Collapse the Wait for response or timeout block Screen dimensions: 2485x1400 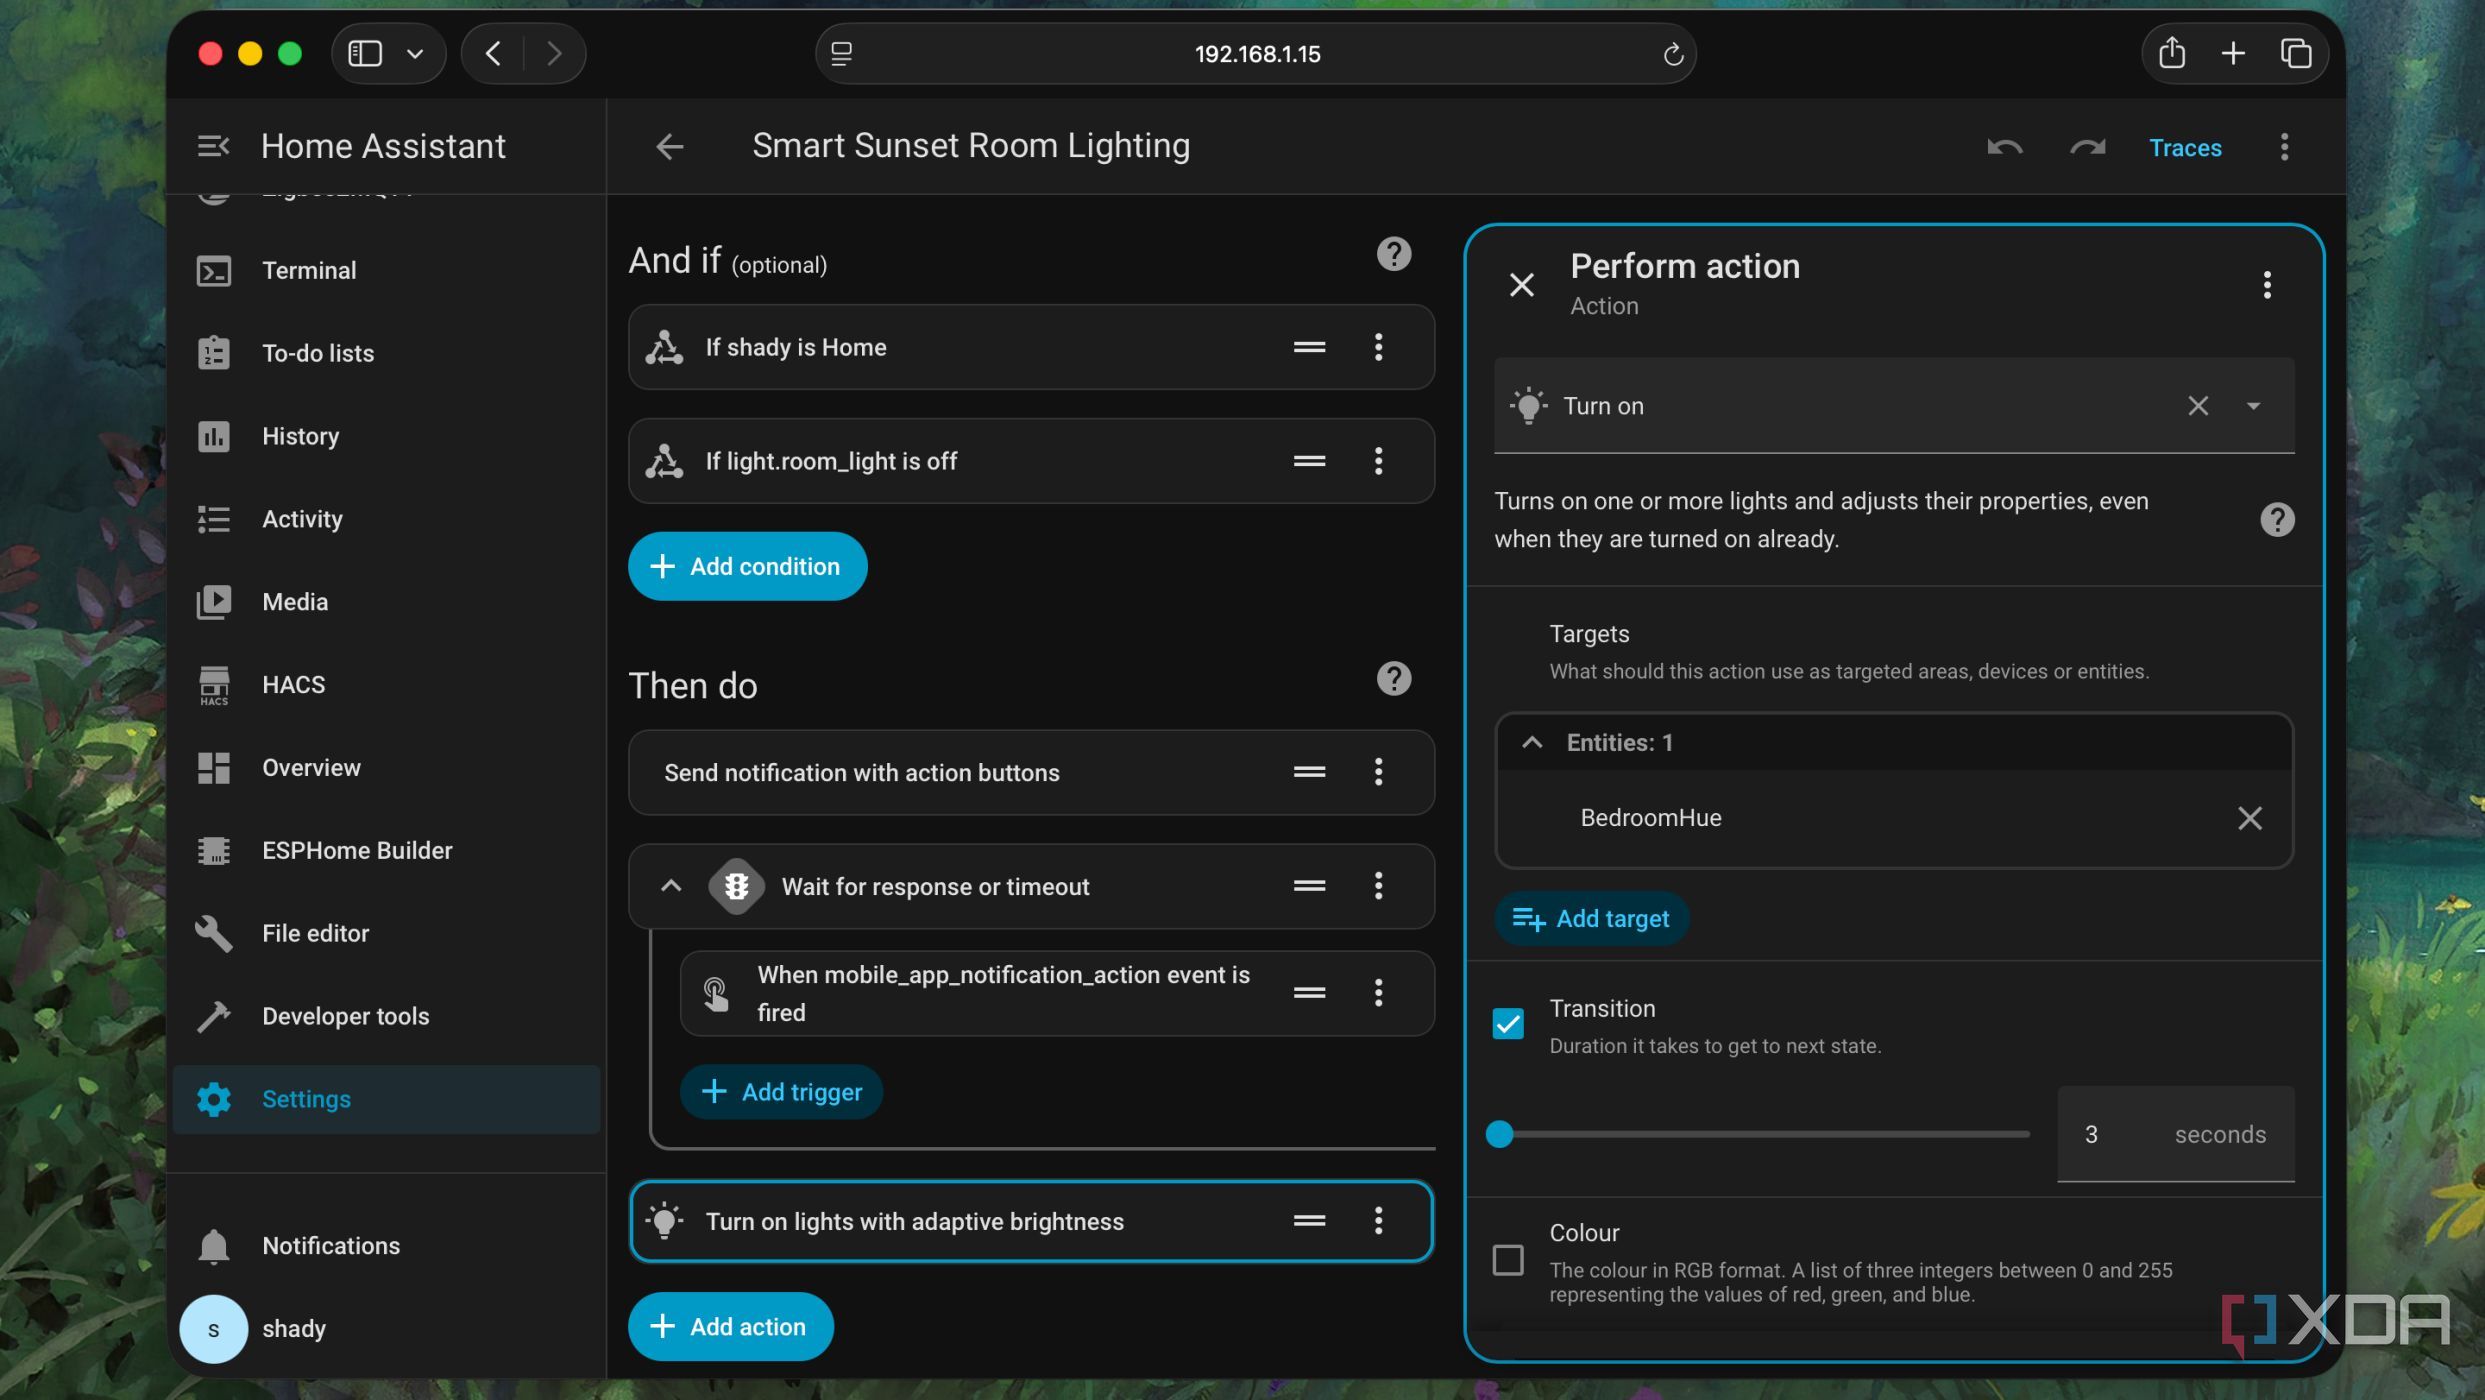(x=670, y=886)
